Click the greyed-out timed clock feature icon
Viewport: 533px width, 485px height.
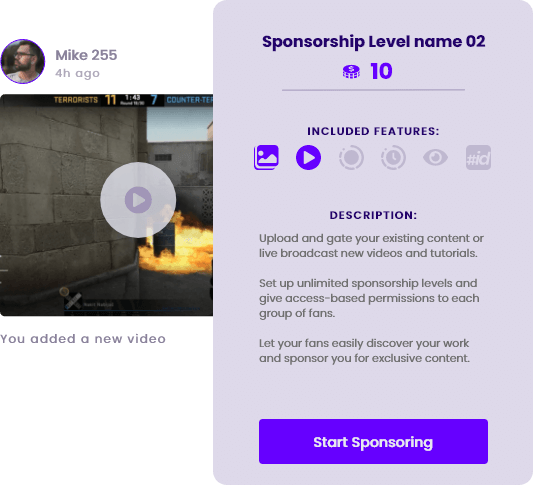(393, 157)
